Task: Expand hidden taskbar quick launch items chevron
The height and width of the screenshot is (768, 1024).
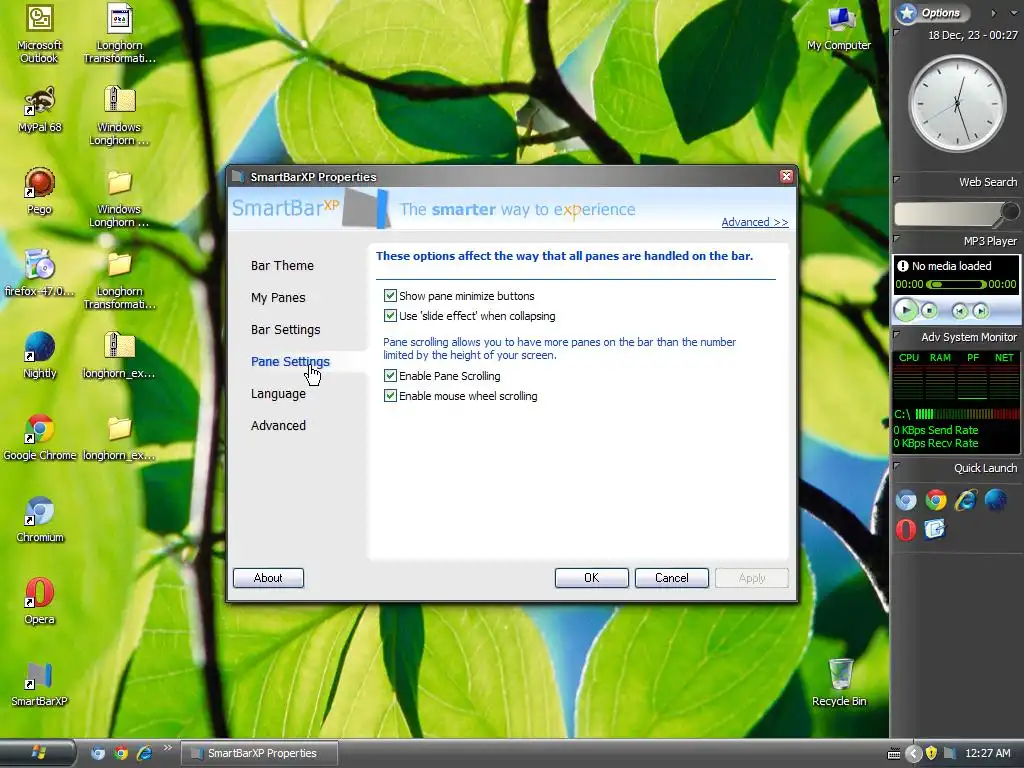Action: pos(167,748)
